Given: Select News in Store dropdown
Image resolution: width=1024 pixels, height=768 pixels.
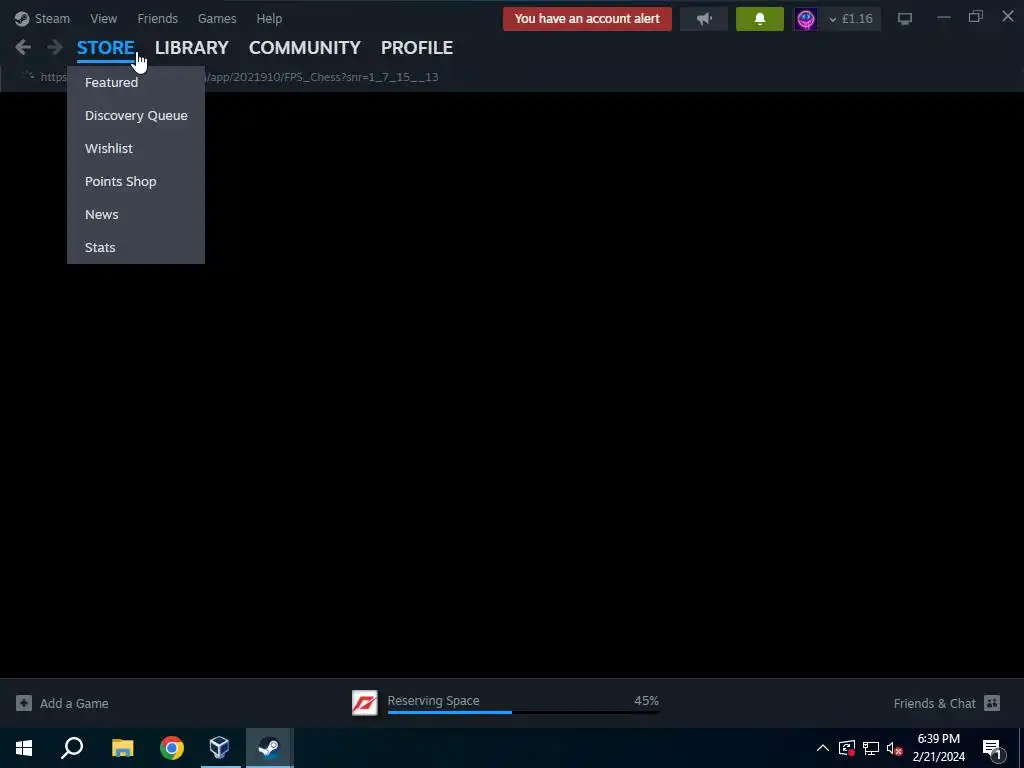Looking at the screenshot, I should [x=136, y=214].
